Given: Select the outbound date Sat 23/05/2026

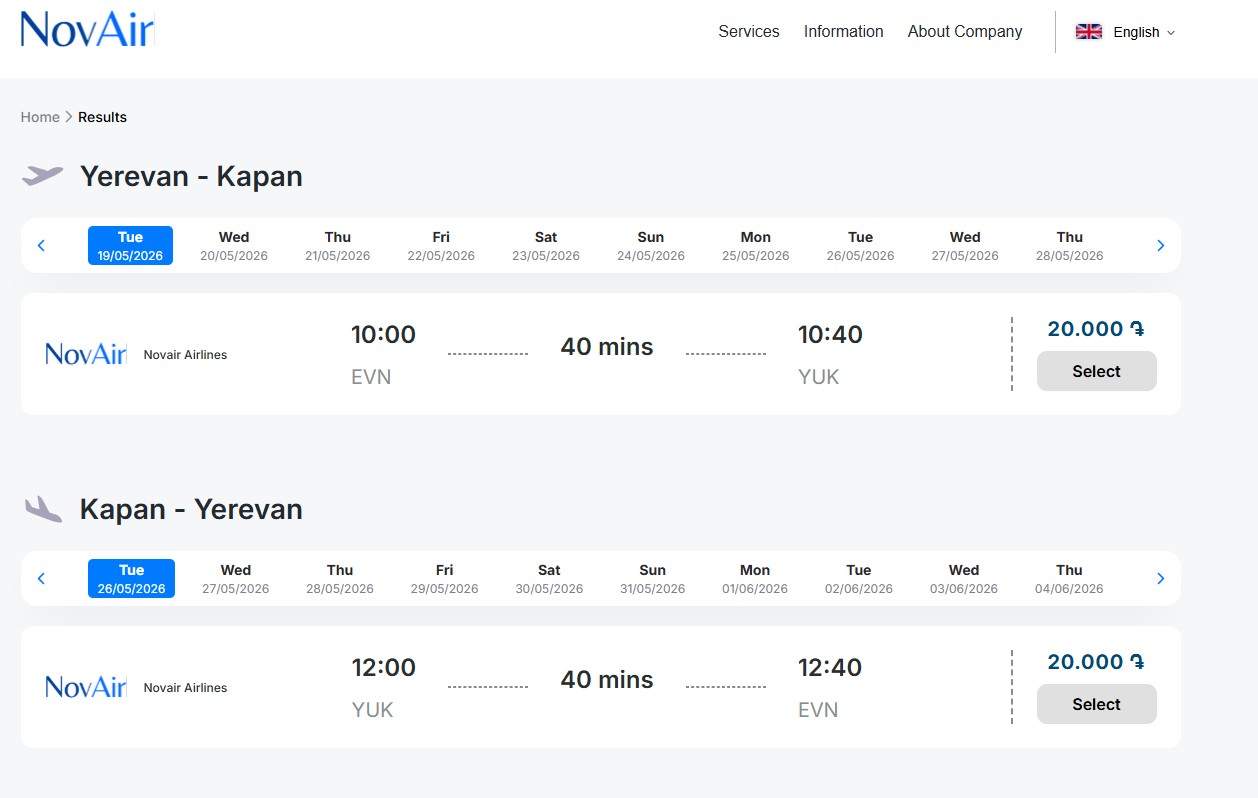Looking at the screenshot, I should click(x=546, y=246).
